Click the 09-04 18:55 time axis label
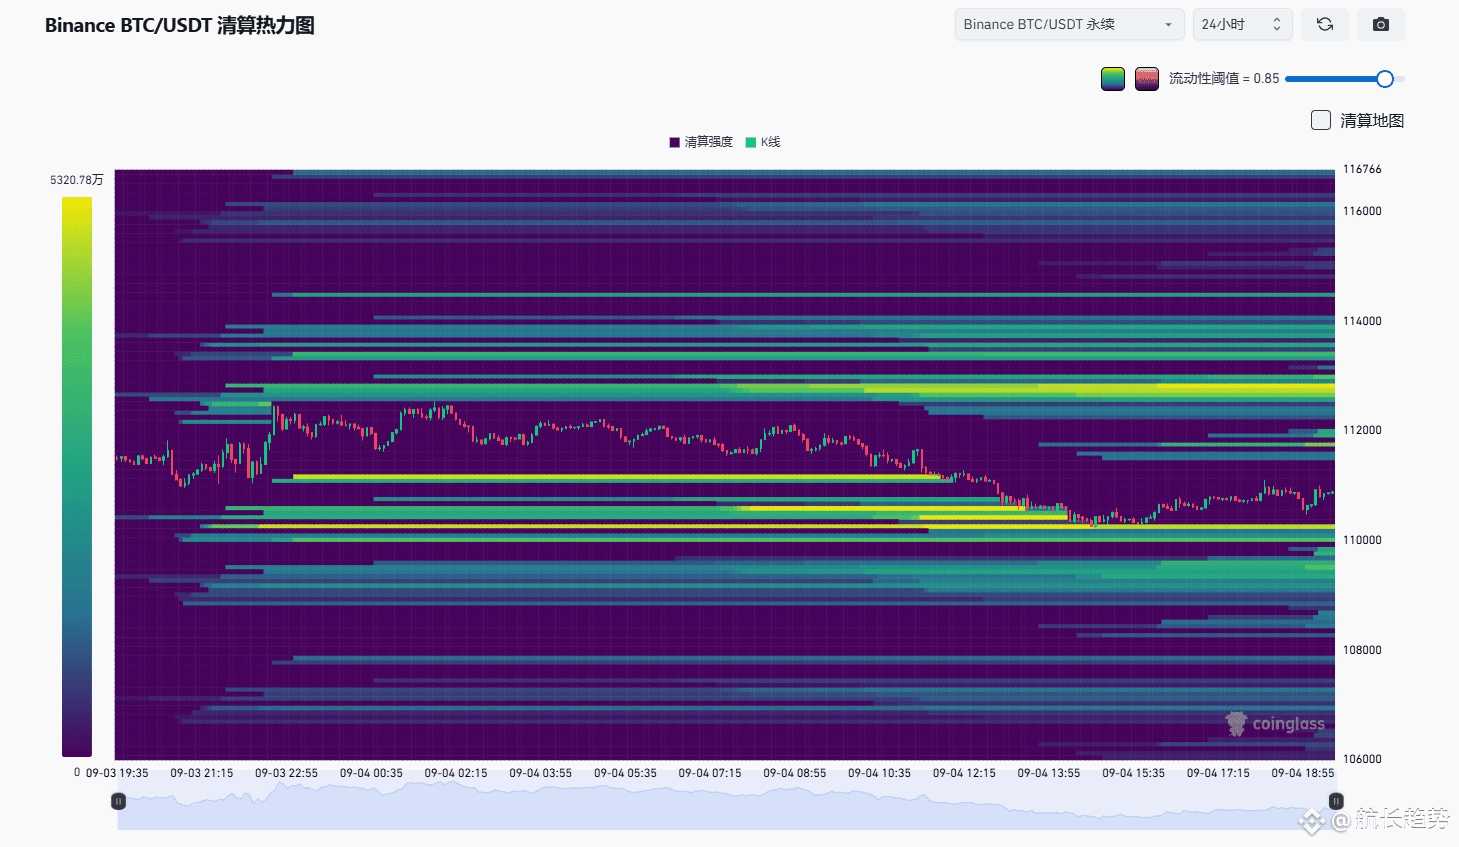 1303,773
